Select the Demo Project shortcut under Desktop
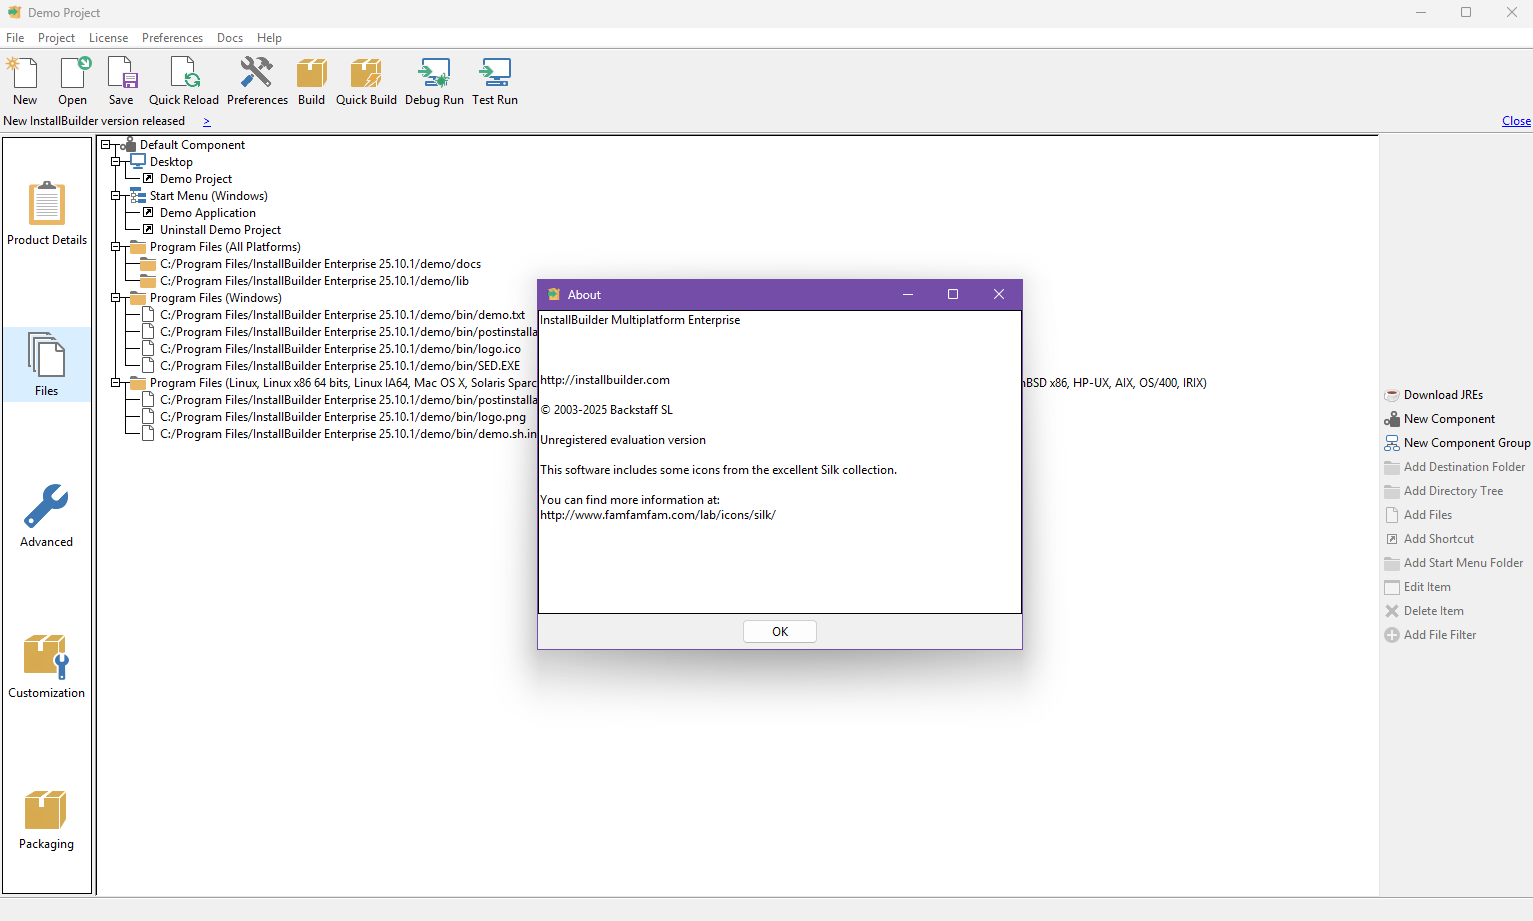The width and height of the screenshot is (1533, 921). pos(196,179)
